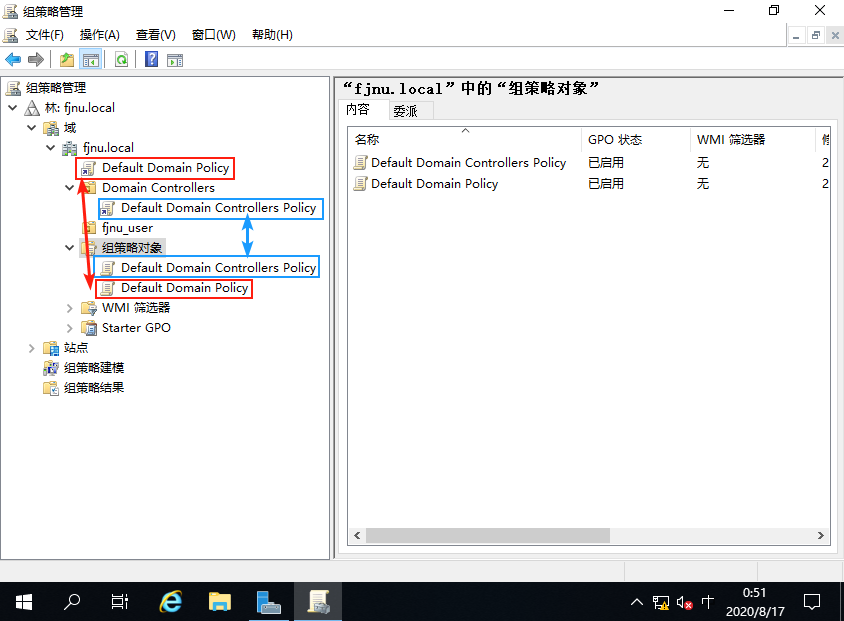This screenshot has width=844, height=621.
Task: Click the domain icon beside fjnu.local node
Action: (x=70, y=148)
